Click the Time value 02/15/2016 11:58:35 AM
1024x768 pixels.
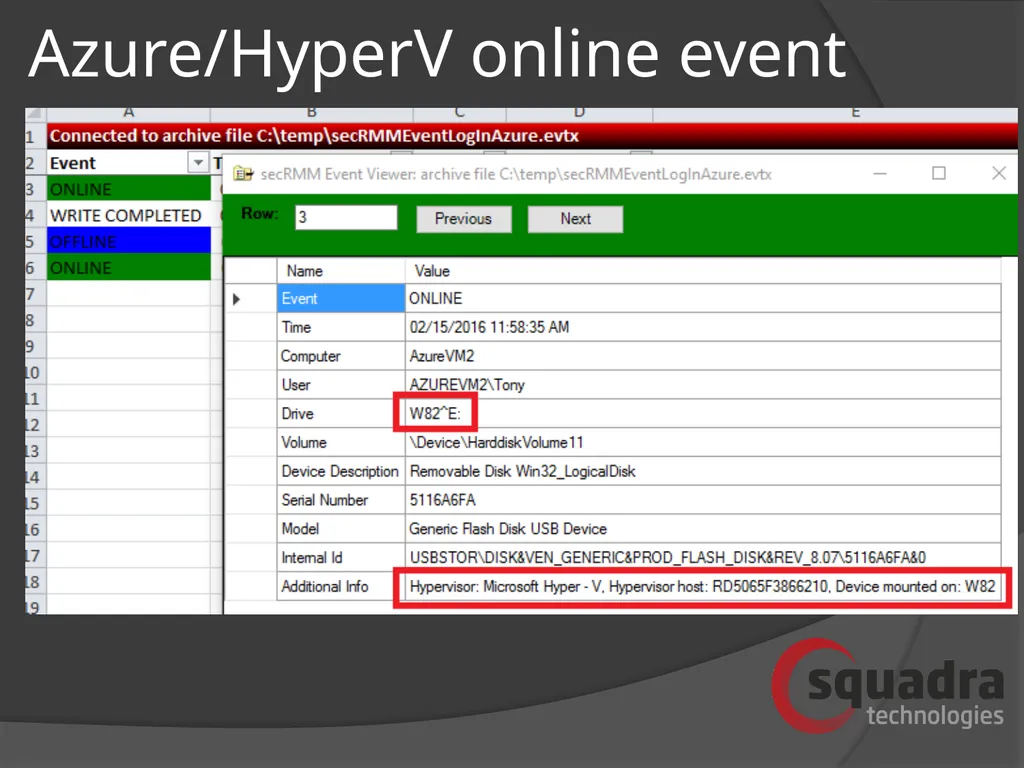tap(703, 327)
